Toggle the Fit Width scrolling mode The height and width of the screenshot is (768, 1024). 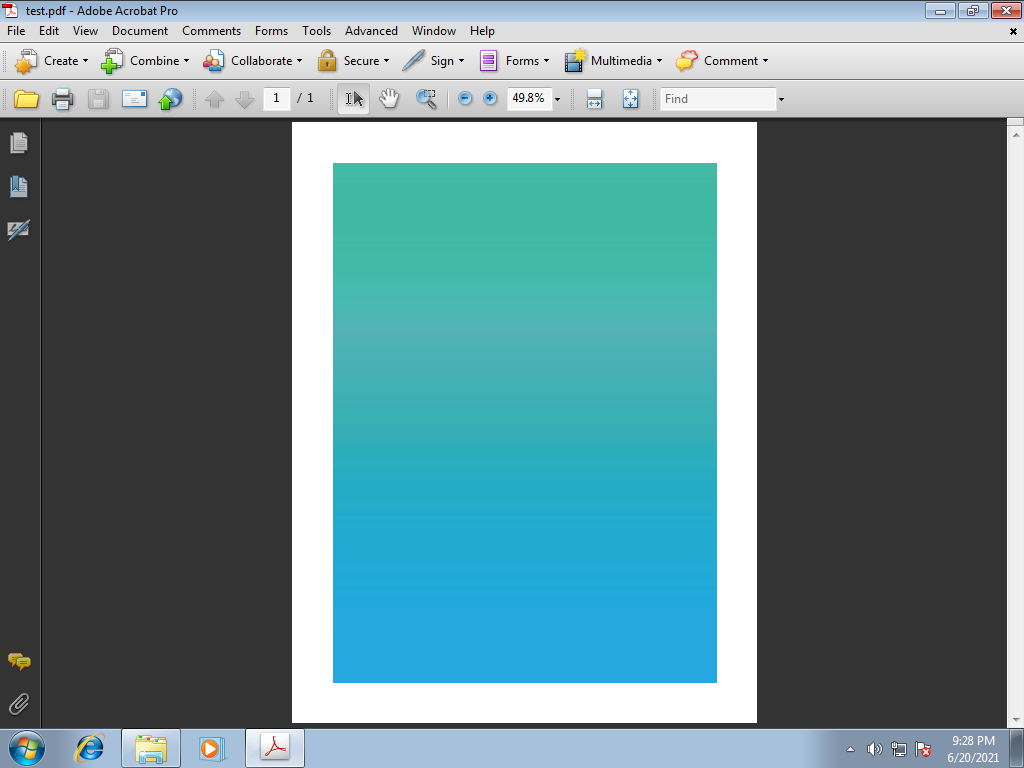[594, 99]
